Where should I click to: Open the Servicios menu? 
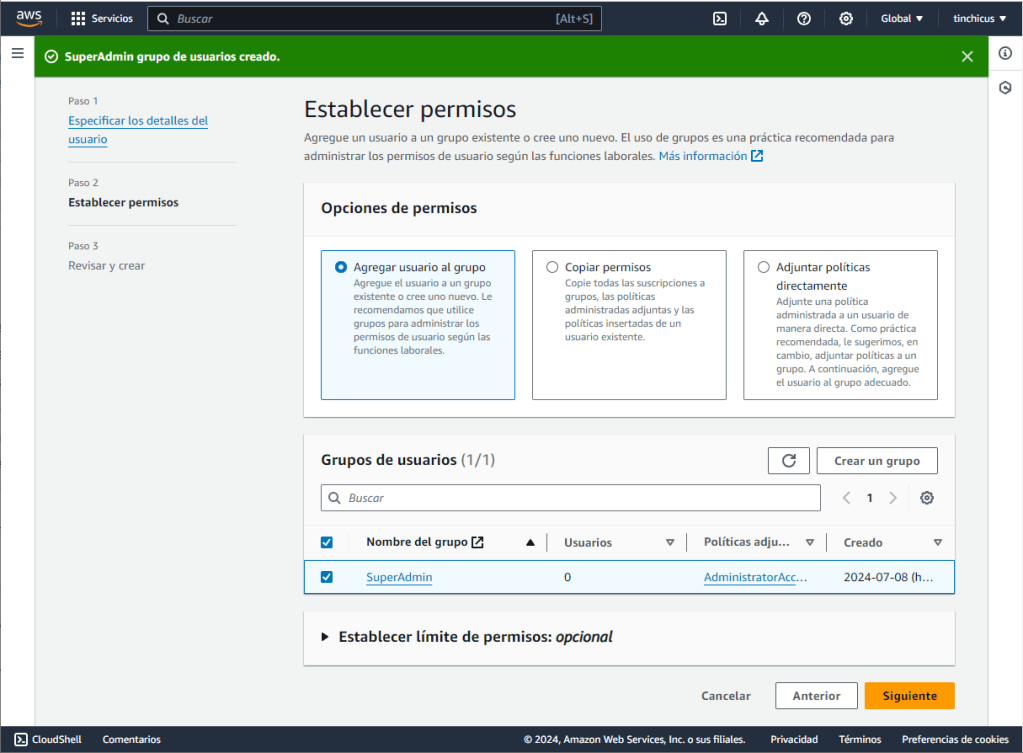pyautogui.click(x=102, y=18)
